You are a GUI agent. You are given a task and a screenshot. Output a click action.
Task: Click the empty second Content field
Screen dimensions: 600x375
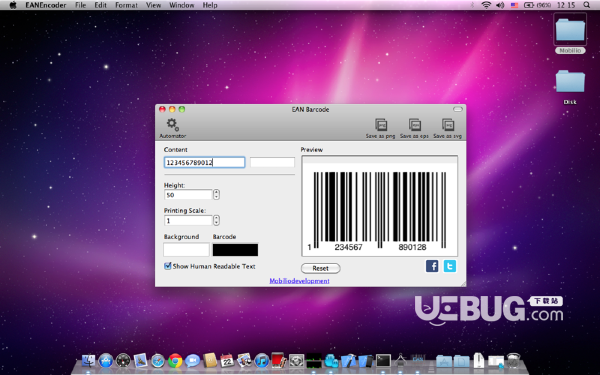pos(272,162)
